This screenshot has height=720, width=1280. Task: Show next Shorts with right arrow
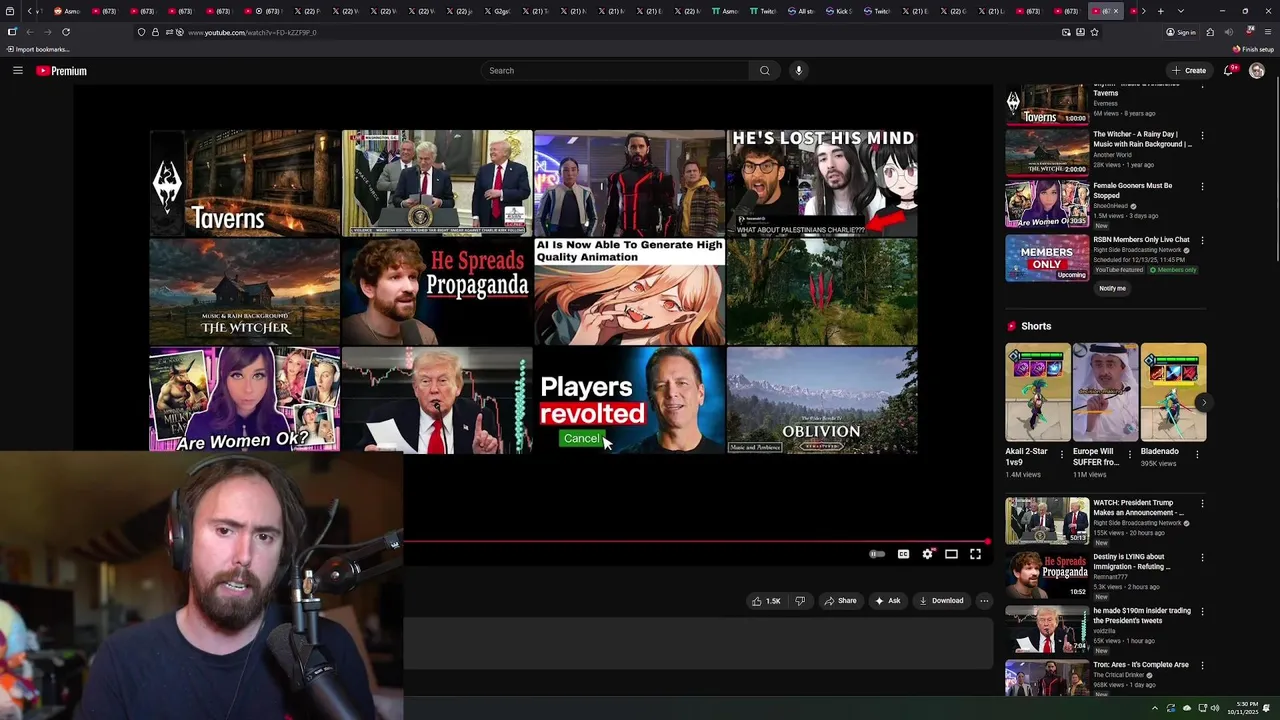point(1204,403)
